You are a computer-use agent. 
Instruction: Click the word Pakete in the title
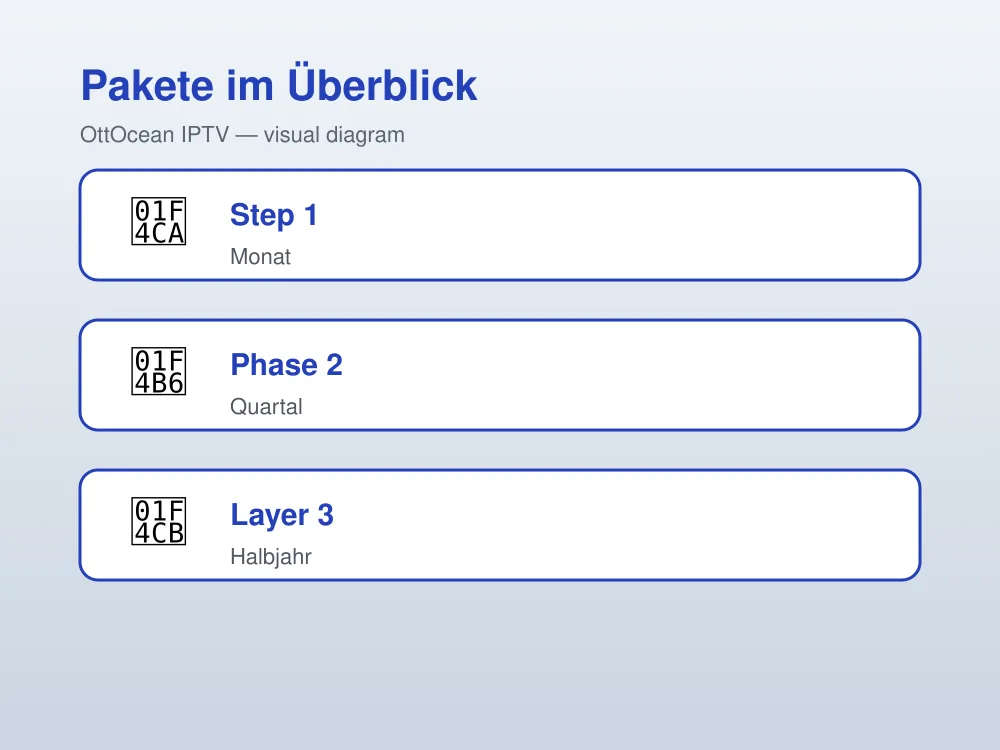(147, 85)
